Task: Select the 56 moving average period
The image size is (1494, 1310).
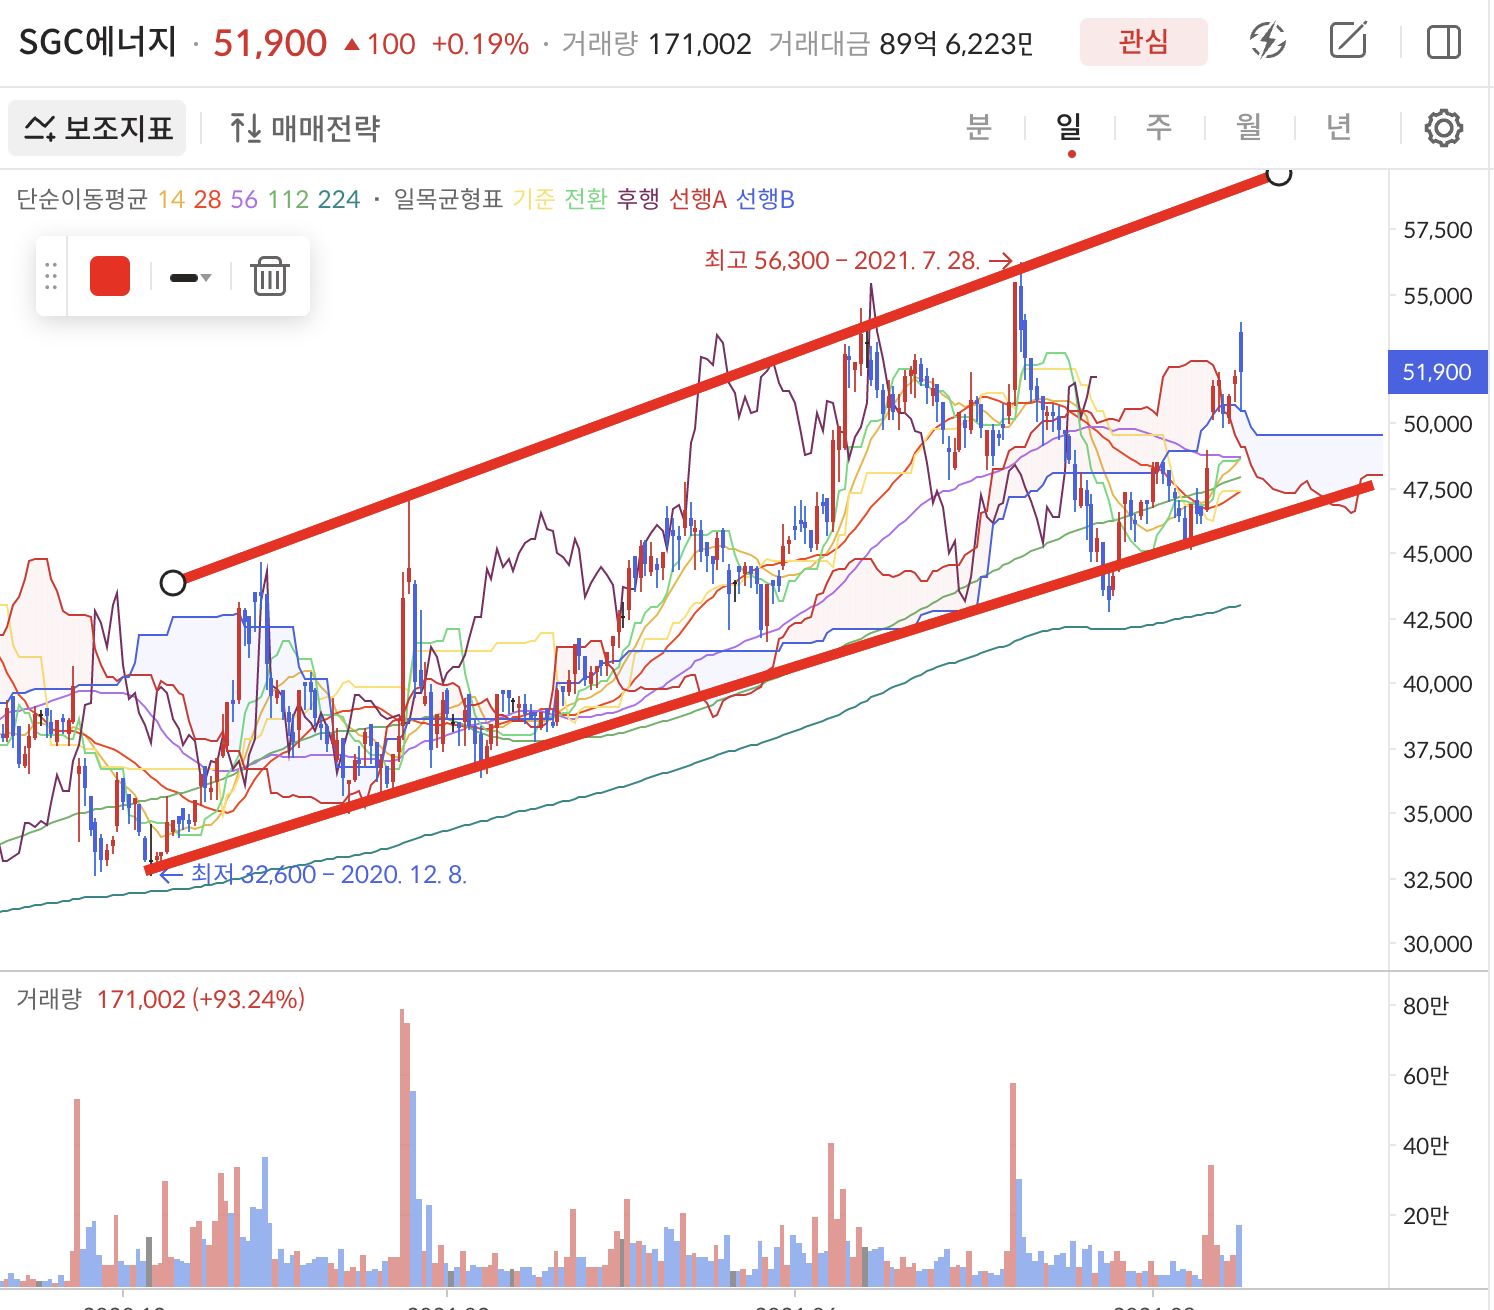Action: (x=244, y=199)
